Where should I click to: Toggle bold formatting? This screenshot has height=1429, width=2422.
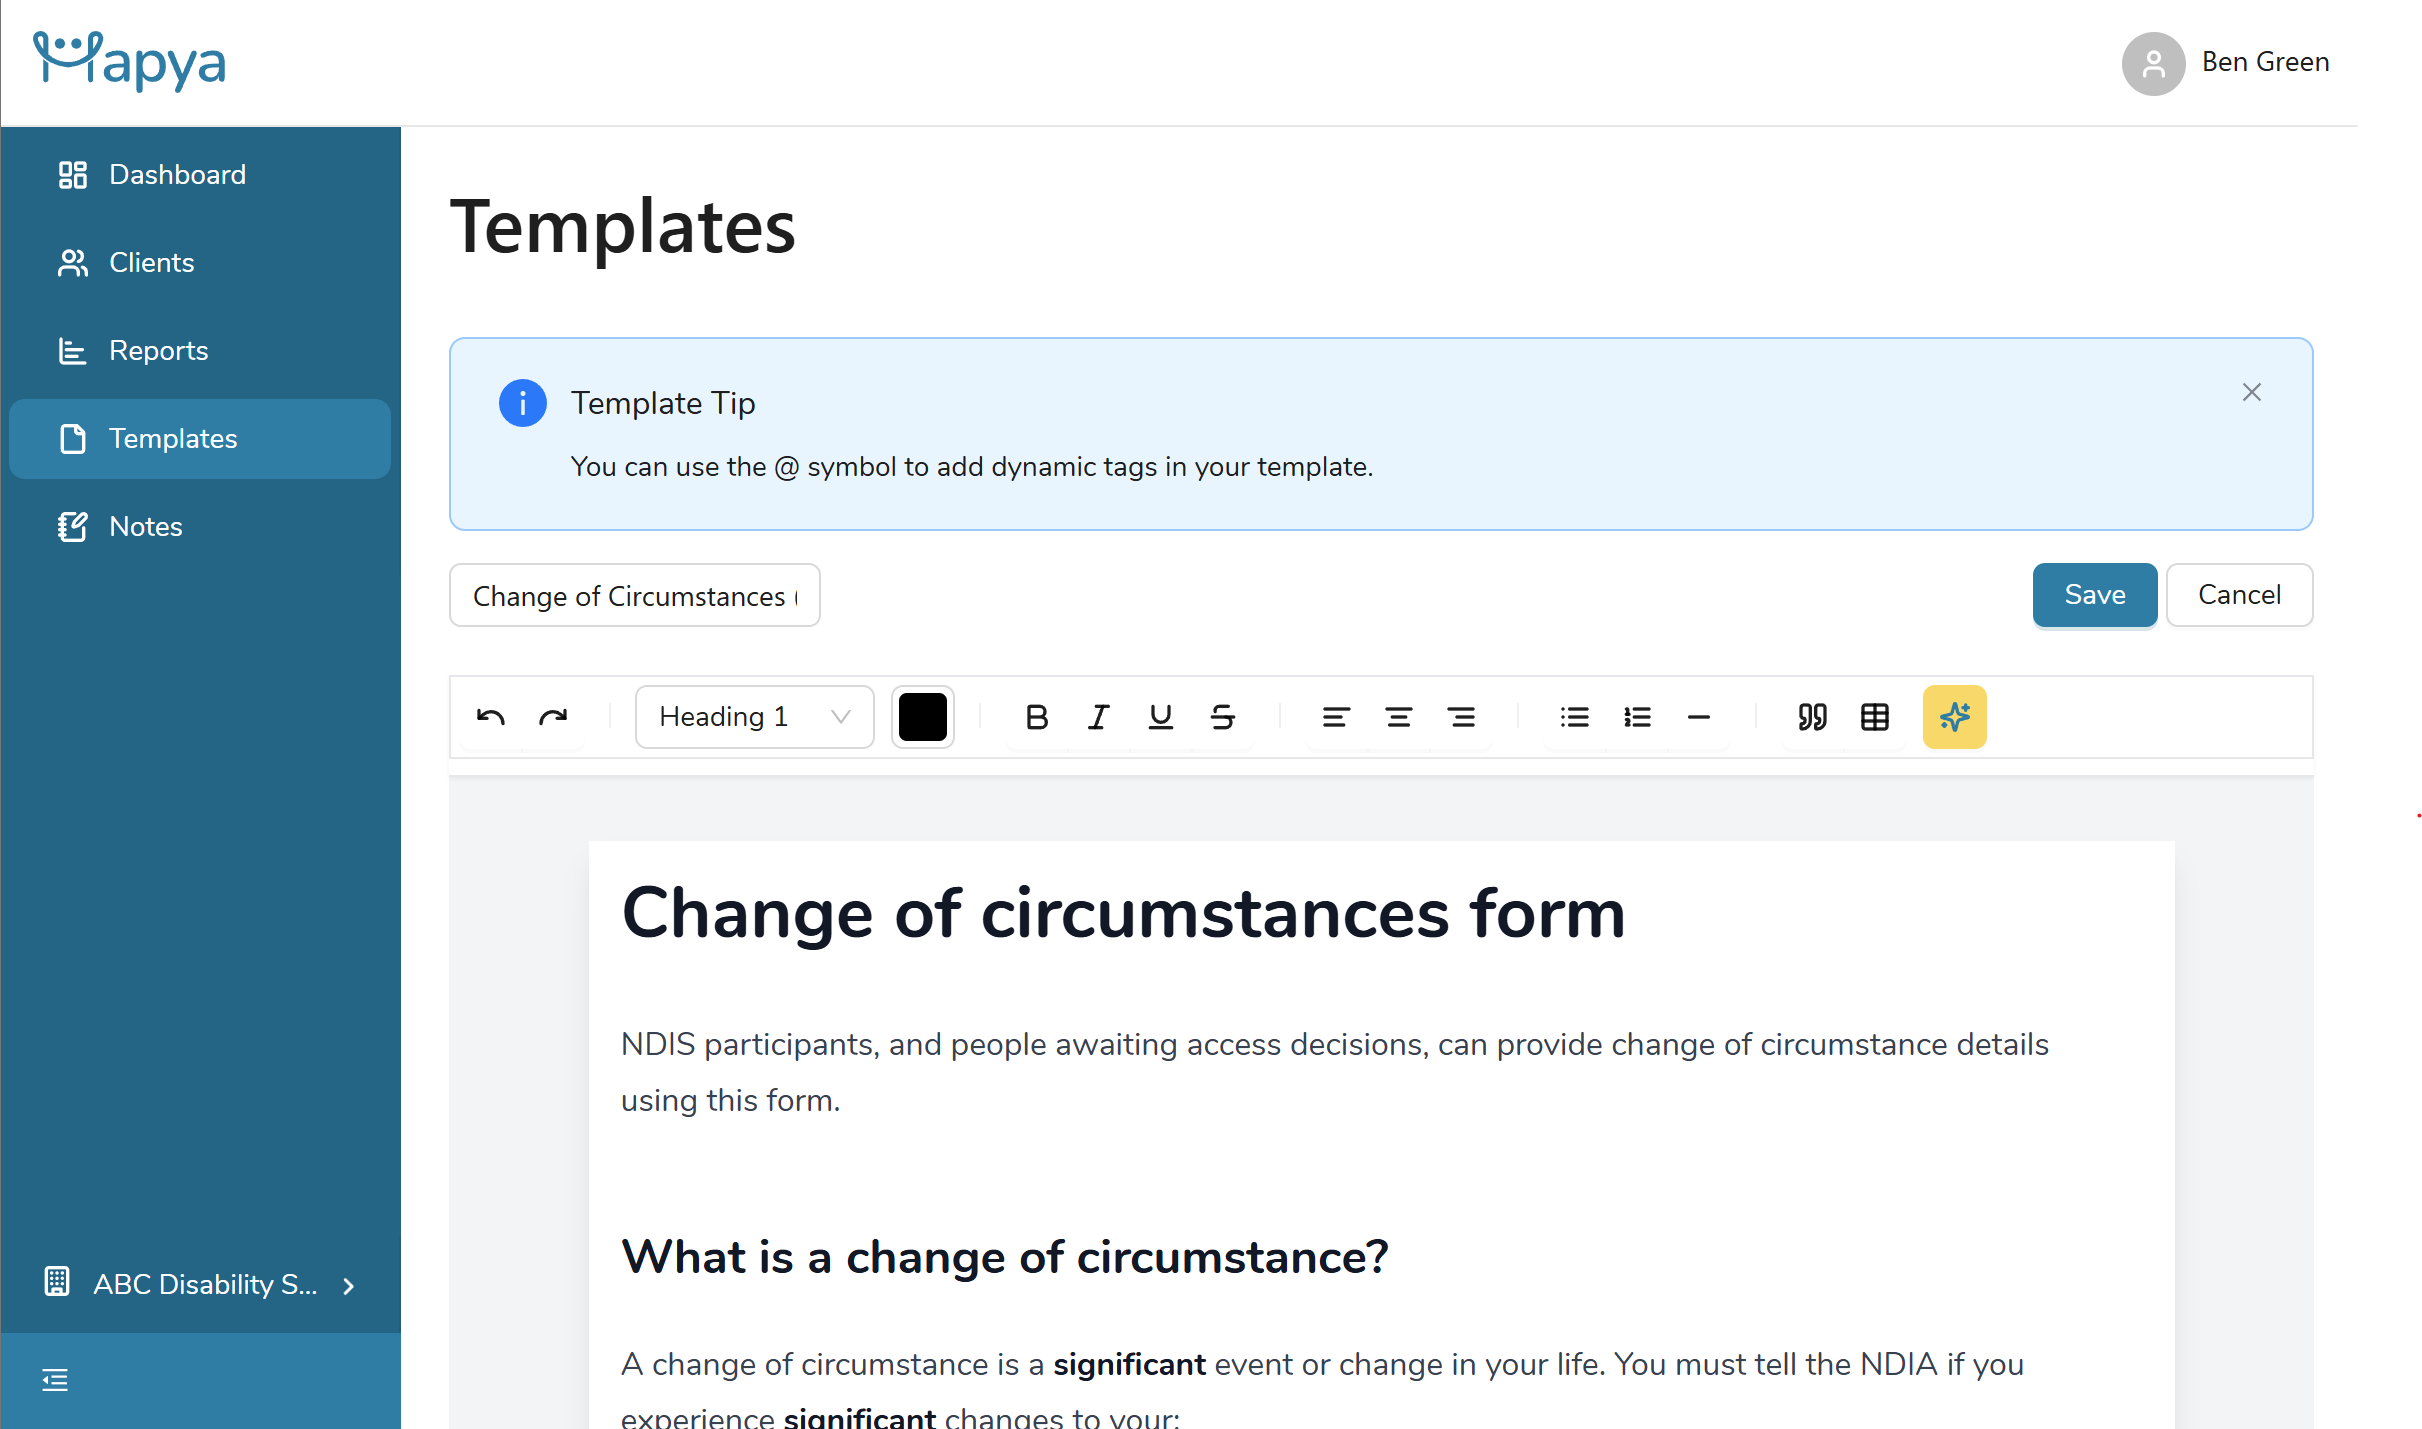[1036, 717]
